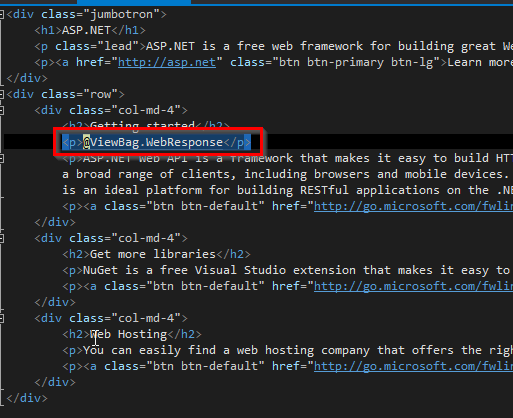Collapse the jumbotron div outline marker

(2, 14)
